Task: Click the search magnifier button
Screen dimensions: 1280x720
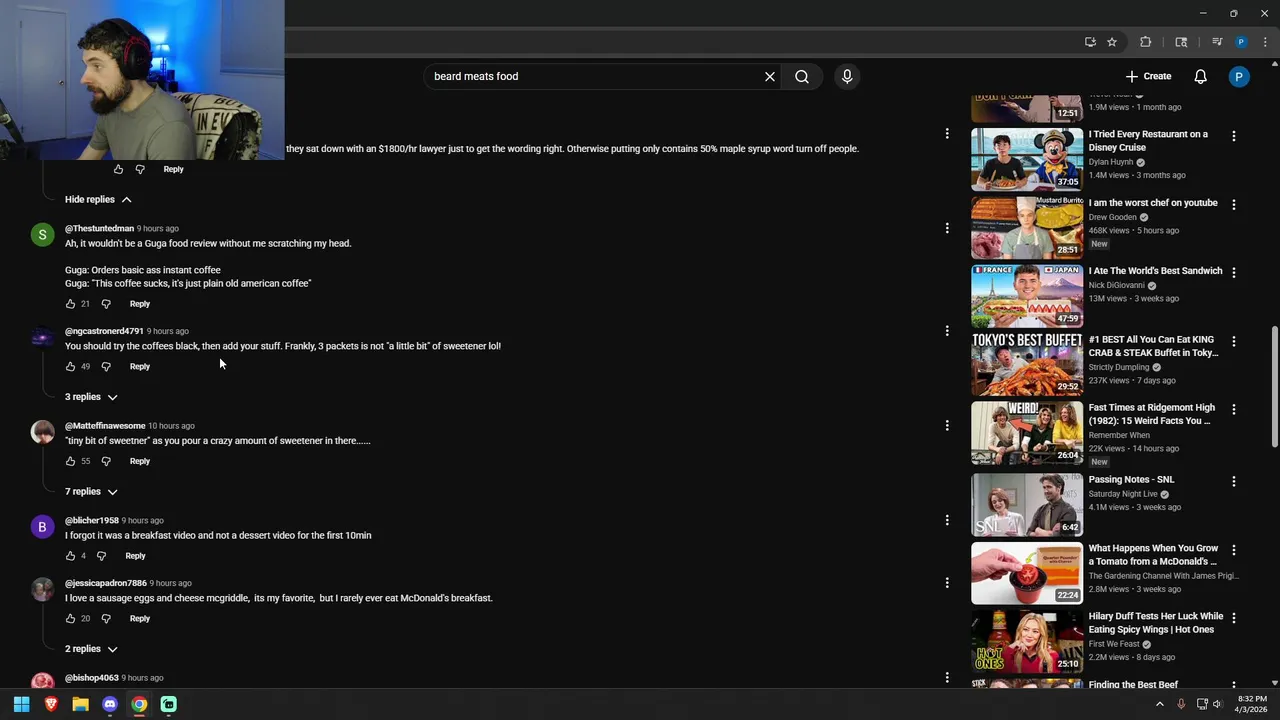Action: click(802, 76)
